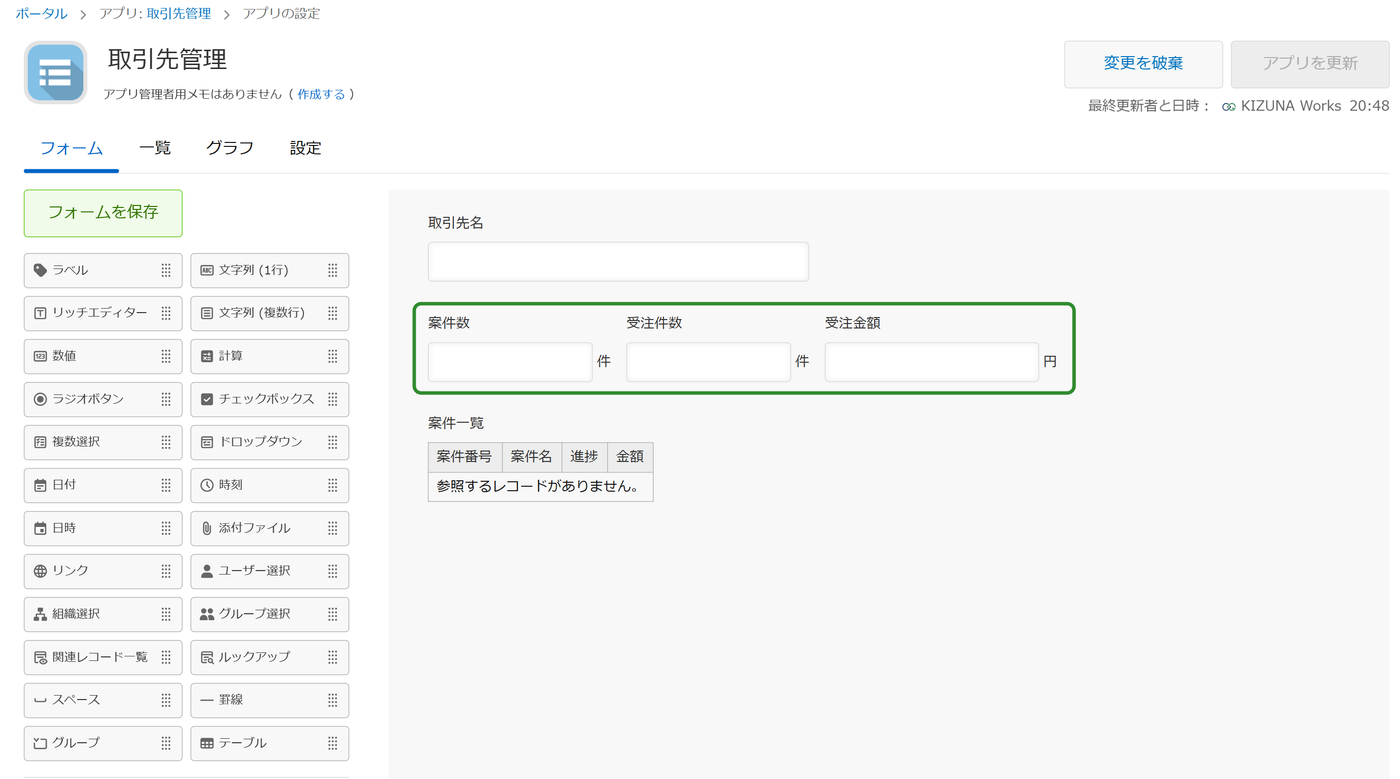Pick the リッチエディター field icon
Screen dimensions: 1400x779
40,313
